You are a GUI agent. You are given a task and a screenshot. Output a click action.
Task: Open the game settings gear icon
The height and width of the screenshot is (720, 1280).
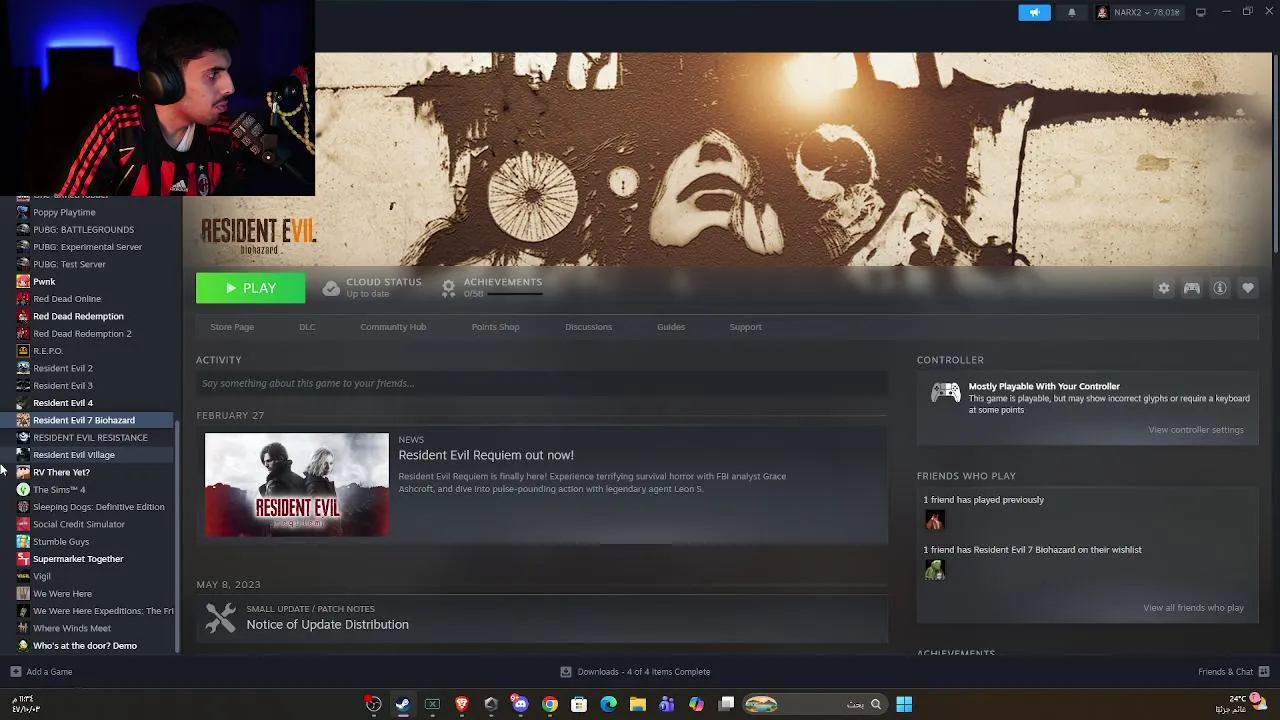coord(1163,288)
